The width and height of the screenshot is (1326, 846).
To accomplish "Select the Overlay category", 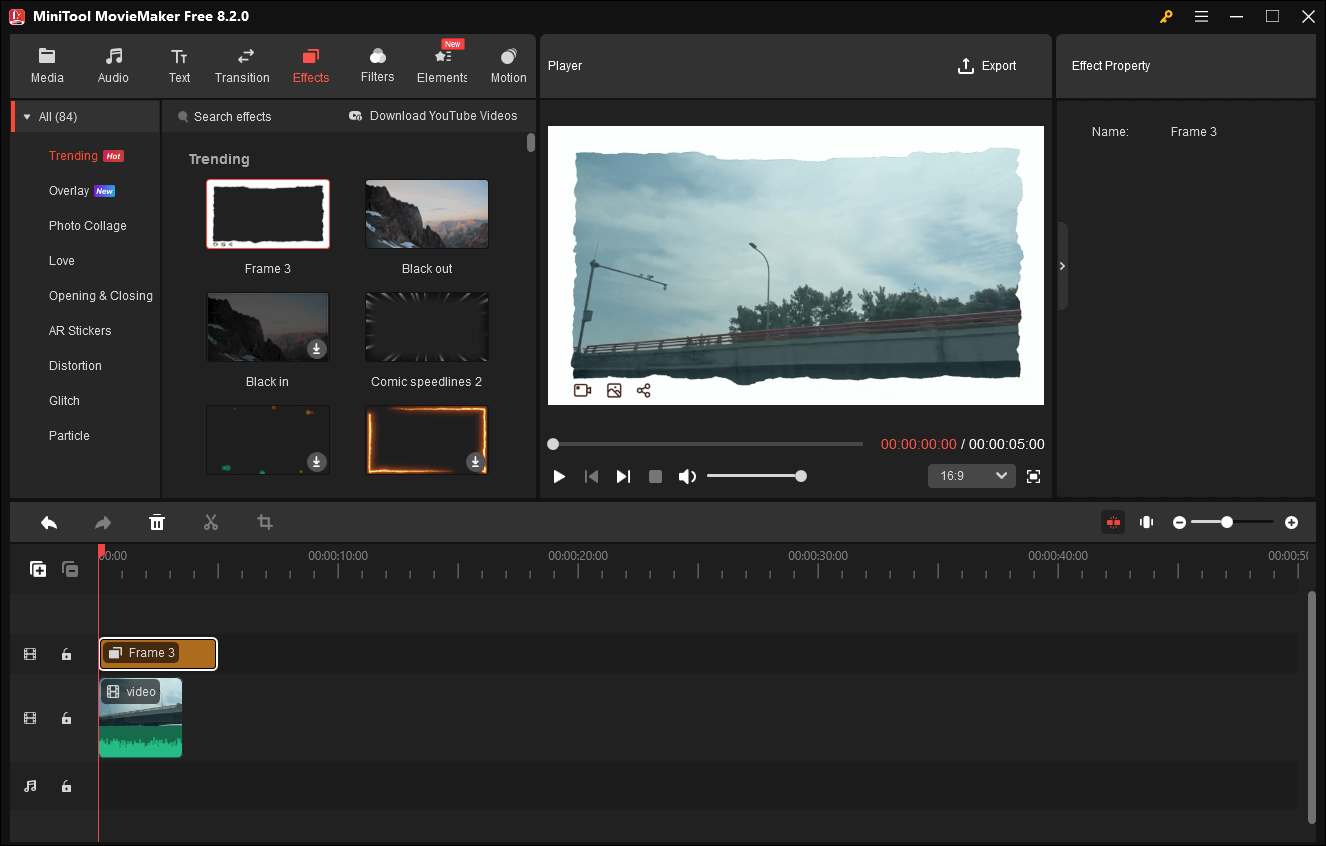I will tap(69, 191).
